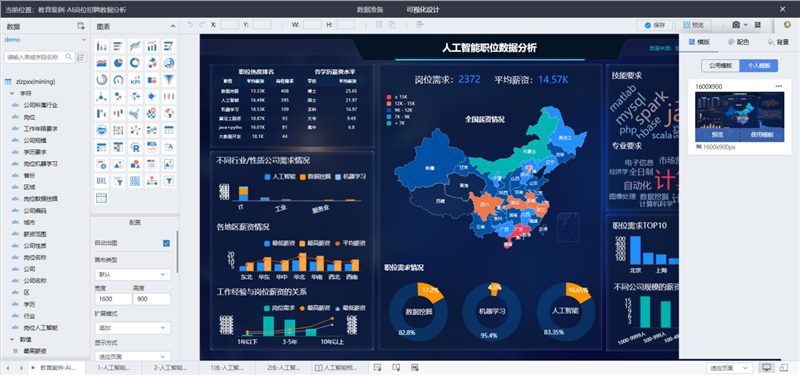Click the previous sheet tabs arrow

8,368
